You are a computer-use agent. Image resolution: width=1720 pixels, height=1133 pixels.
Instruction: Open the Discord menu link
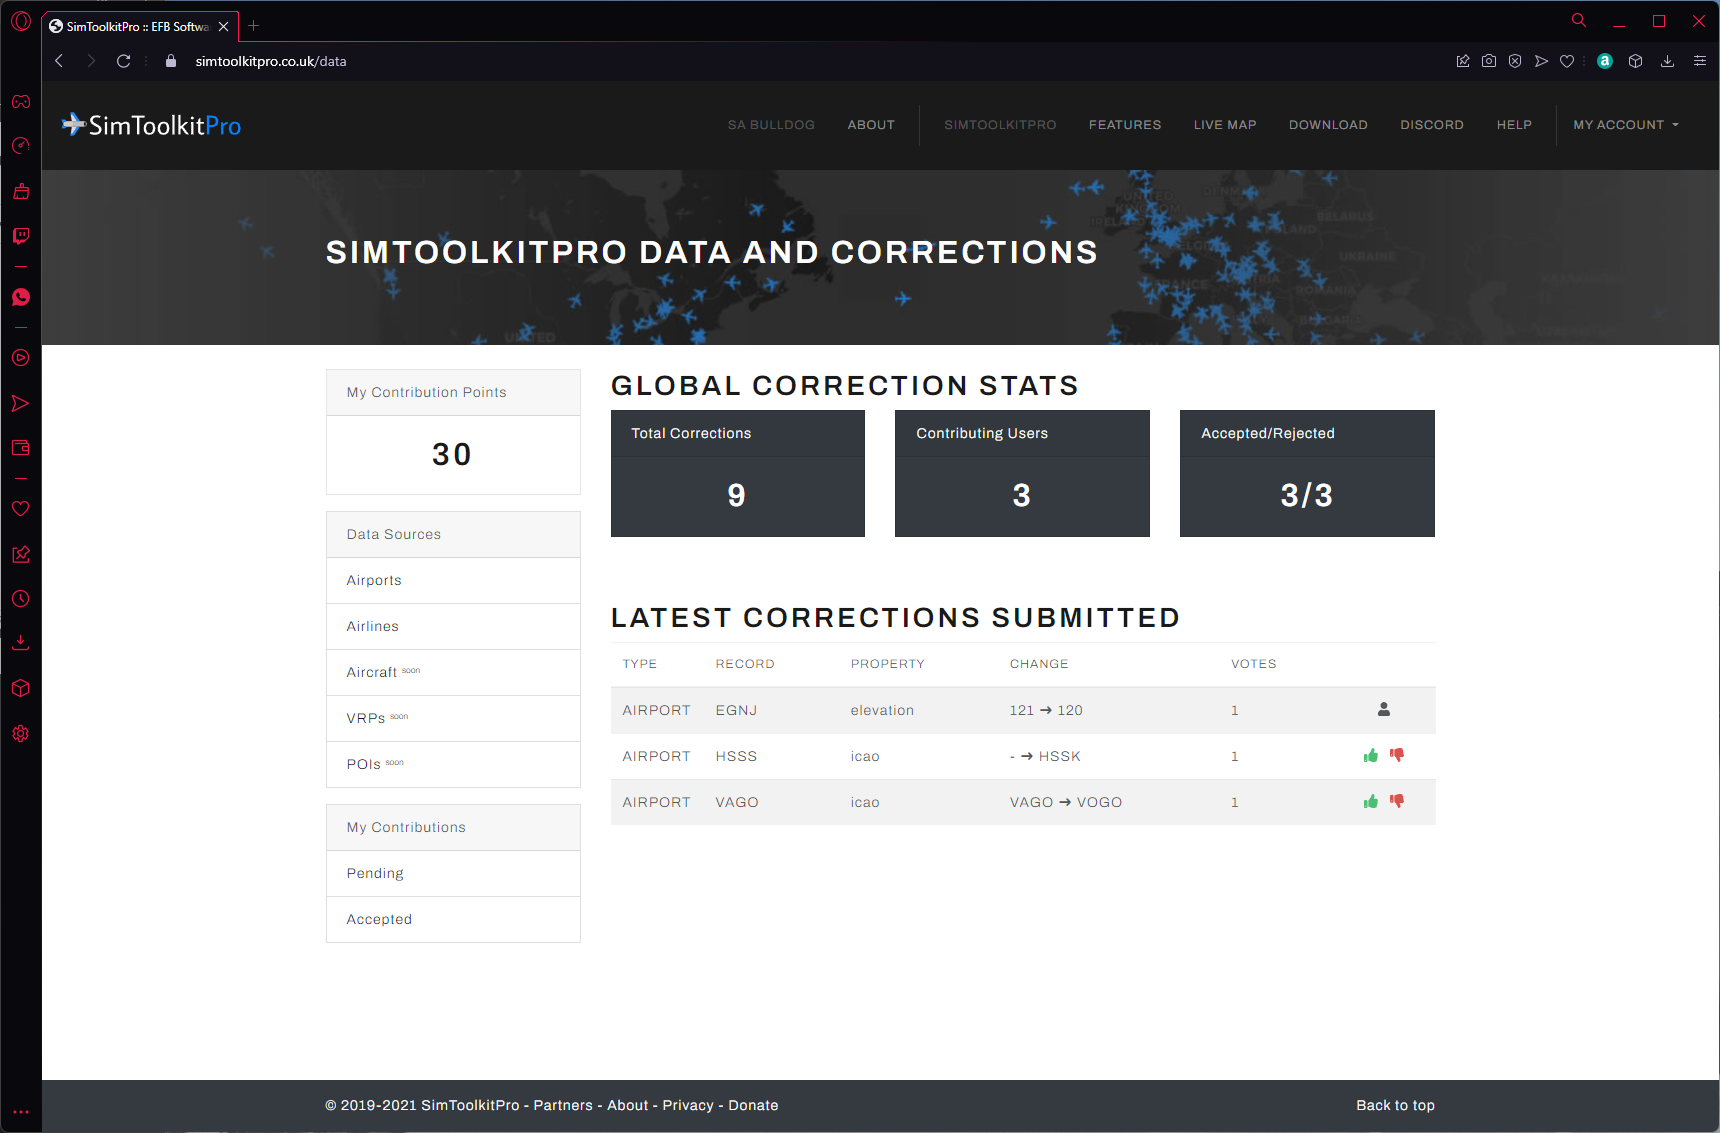pos(1432,125)
